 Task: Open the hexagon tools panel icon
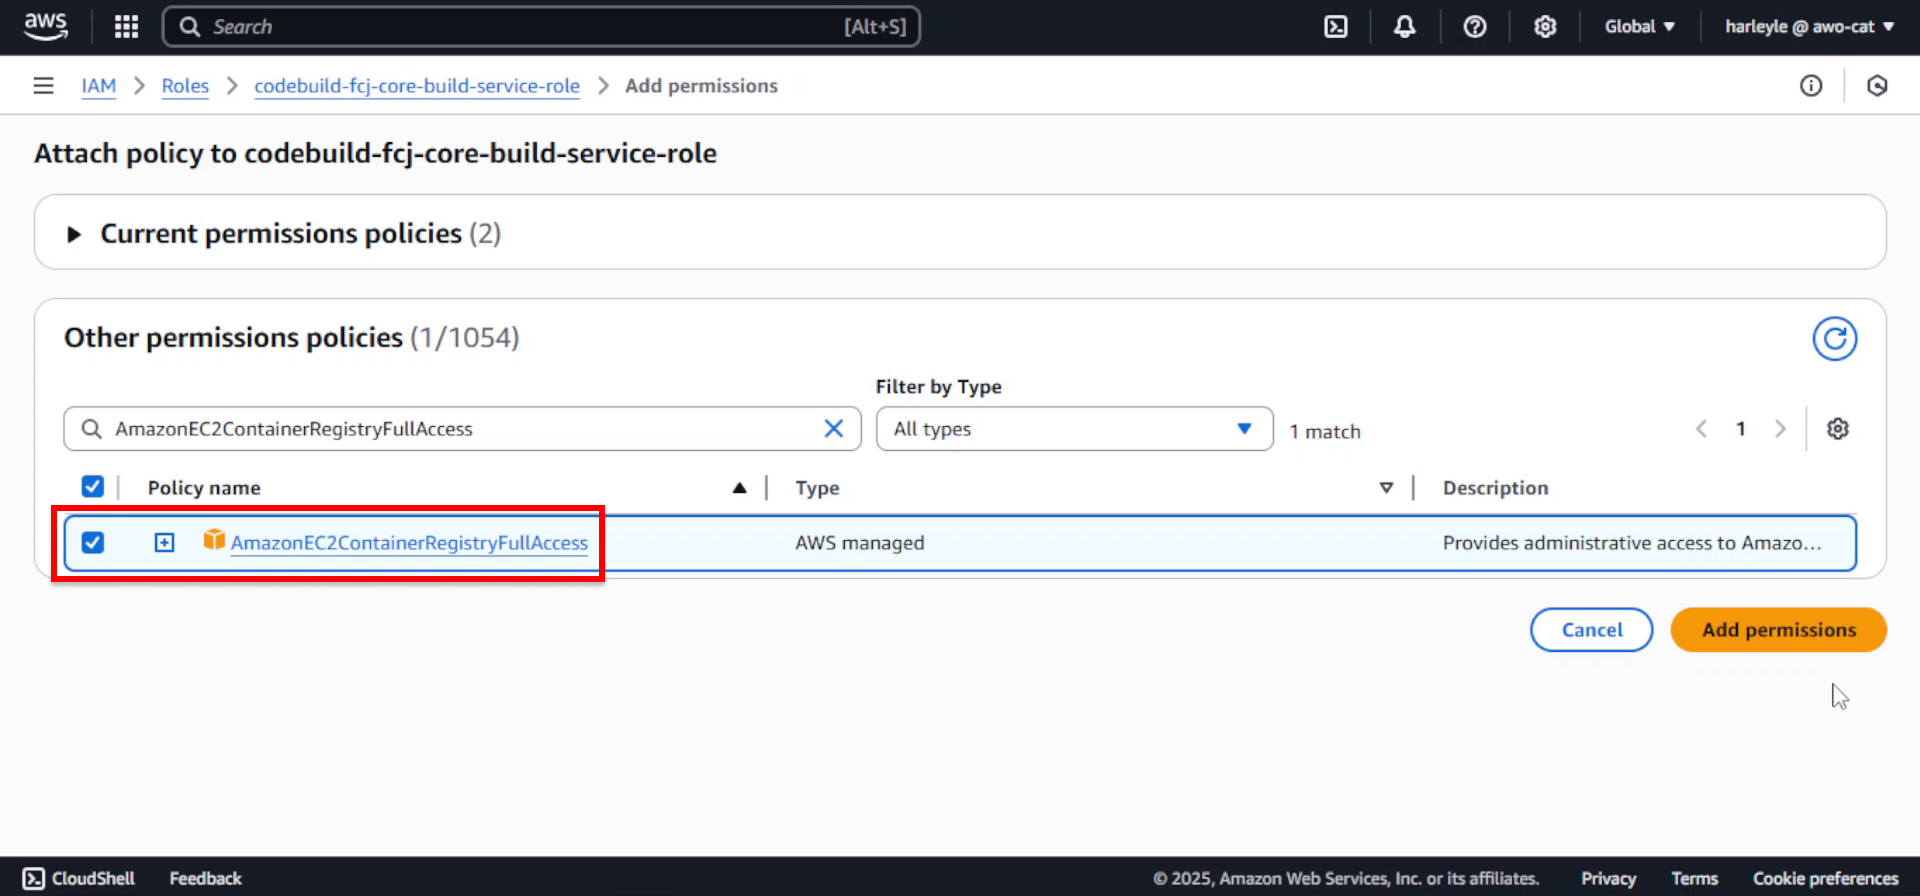[1877, 86]
